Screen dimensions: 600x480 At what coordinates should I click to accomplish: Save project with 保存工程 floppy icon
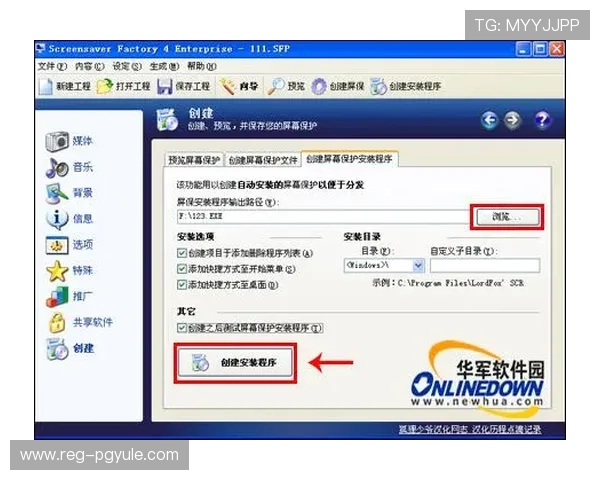(165, 87)
